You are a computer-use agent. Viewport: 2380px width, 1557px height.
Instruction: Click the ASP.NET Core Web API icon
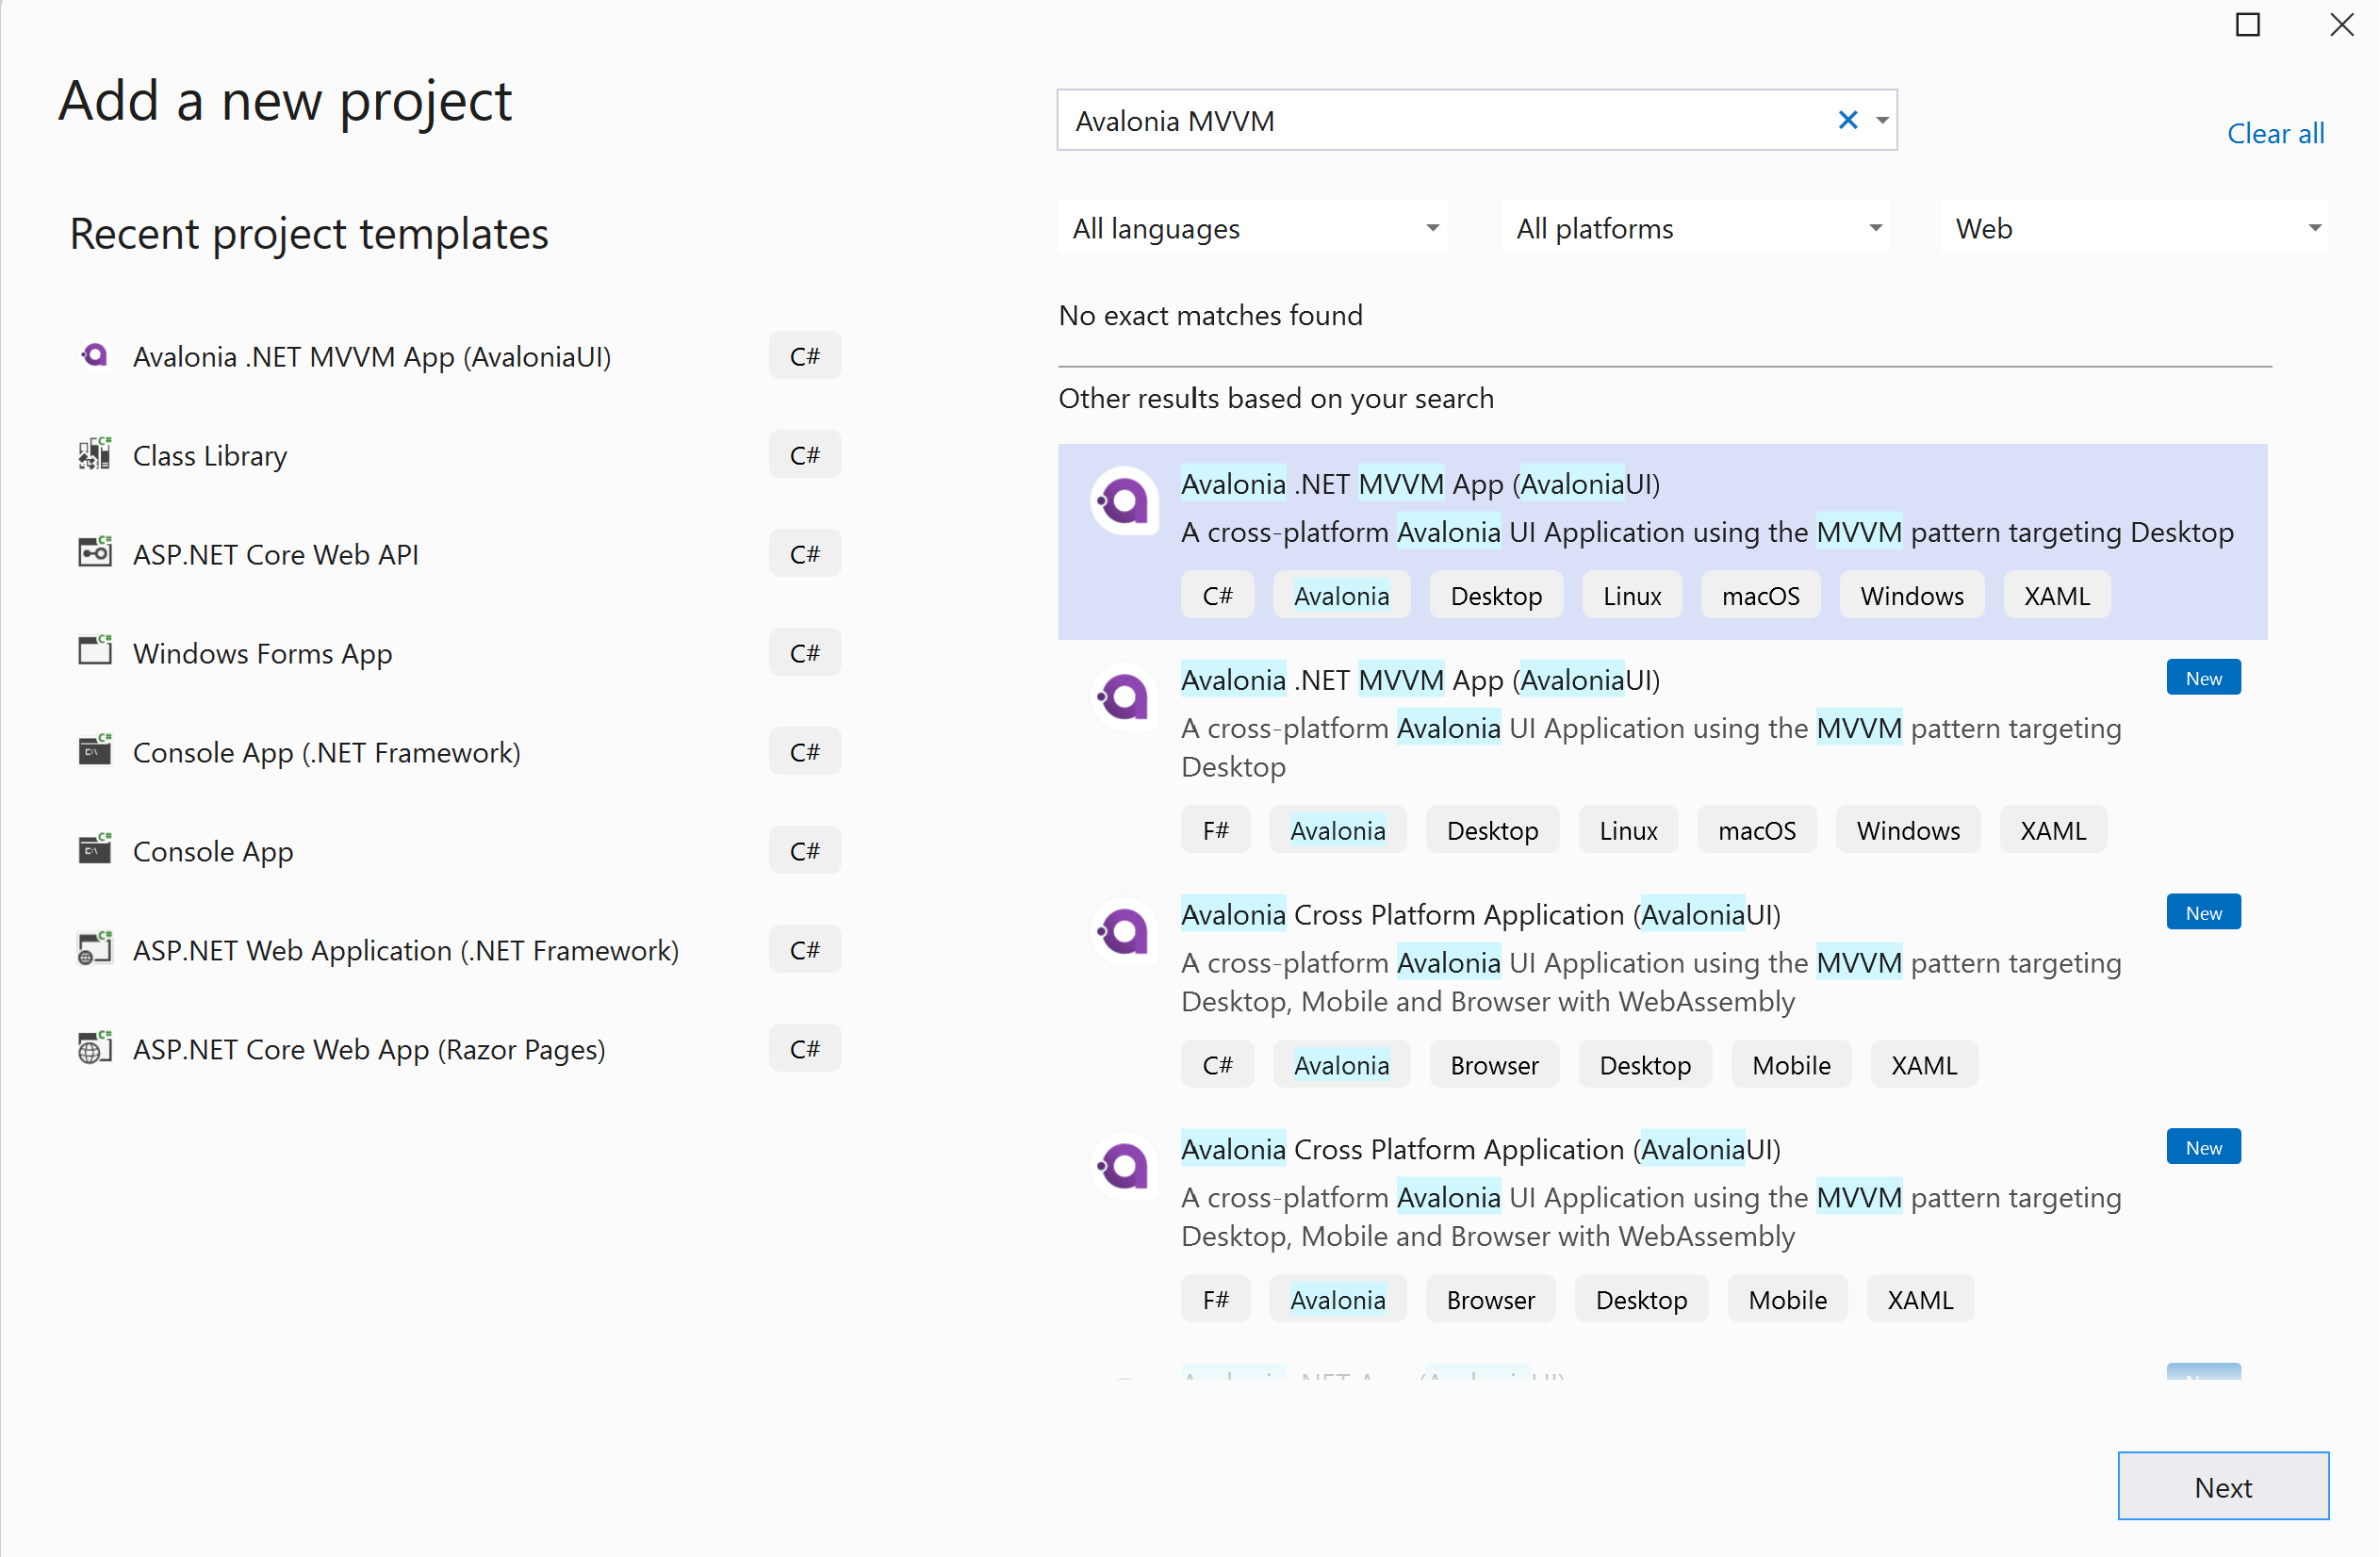(95, 553)
